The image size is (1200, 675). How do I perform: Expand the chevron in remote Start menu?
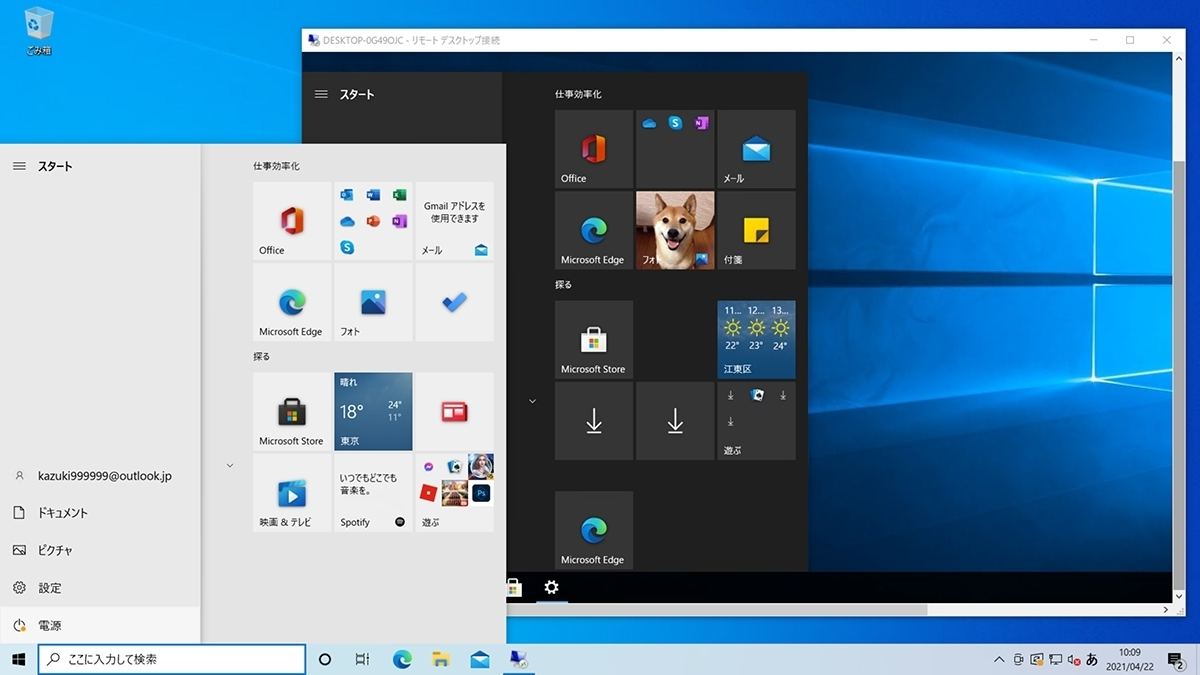tap(532, 401)
